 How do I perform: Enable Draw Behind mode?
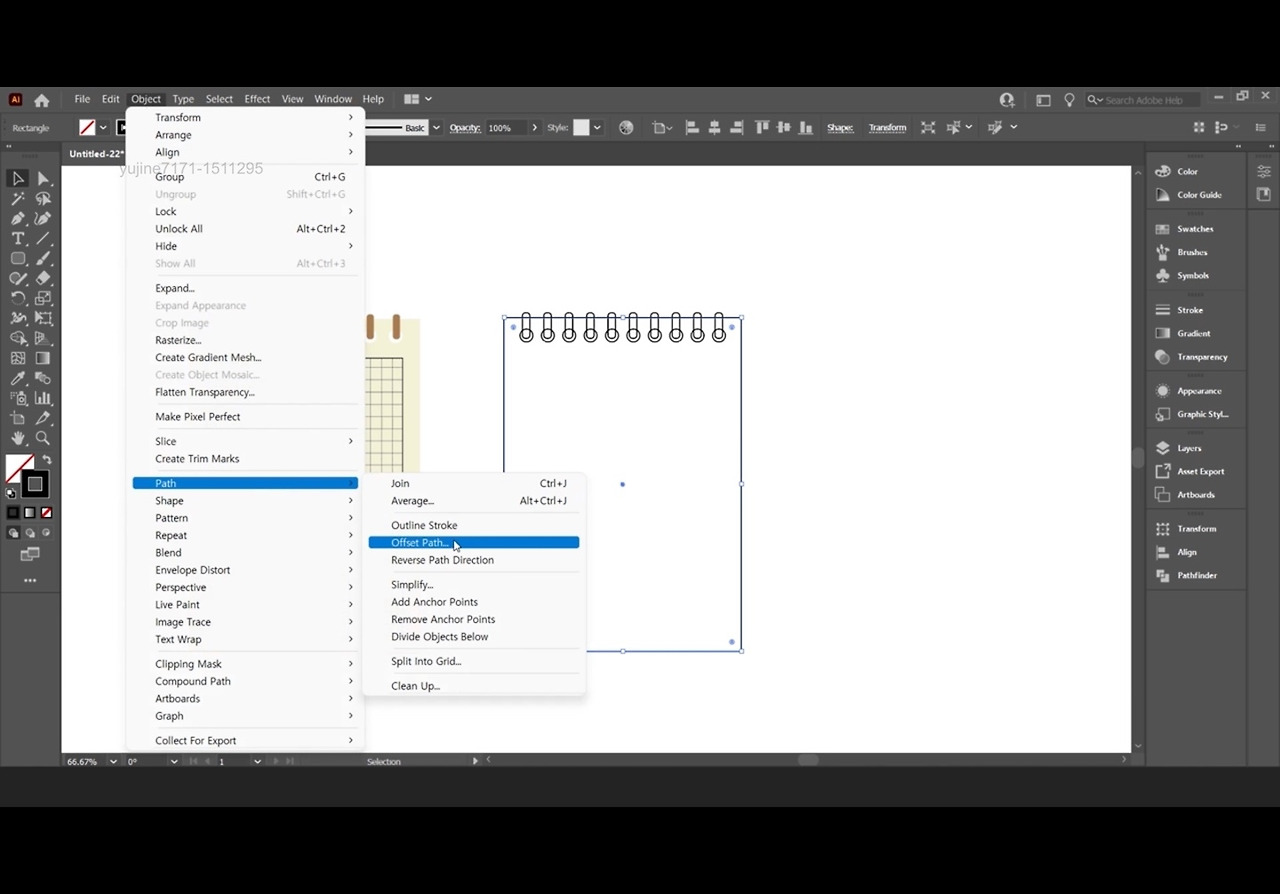[x=29, y=533]
